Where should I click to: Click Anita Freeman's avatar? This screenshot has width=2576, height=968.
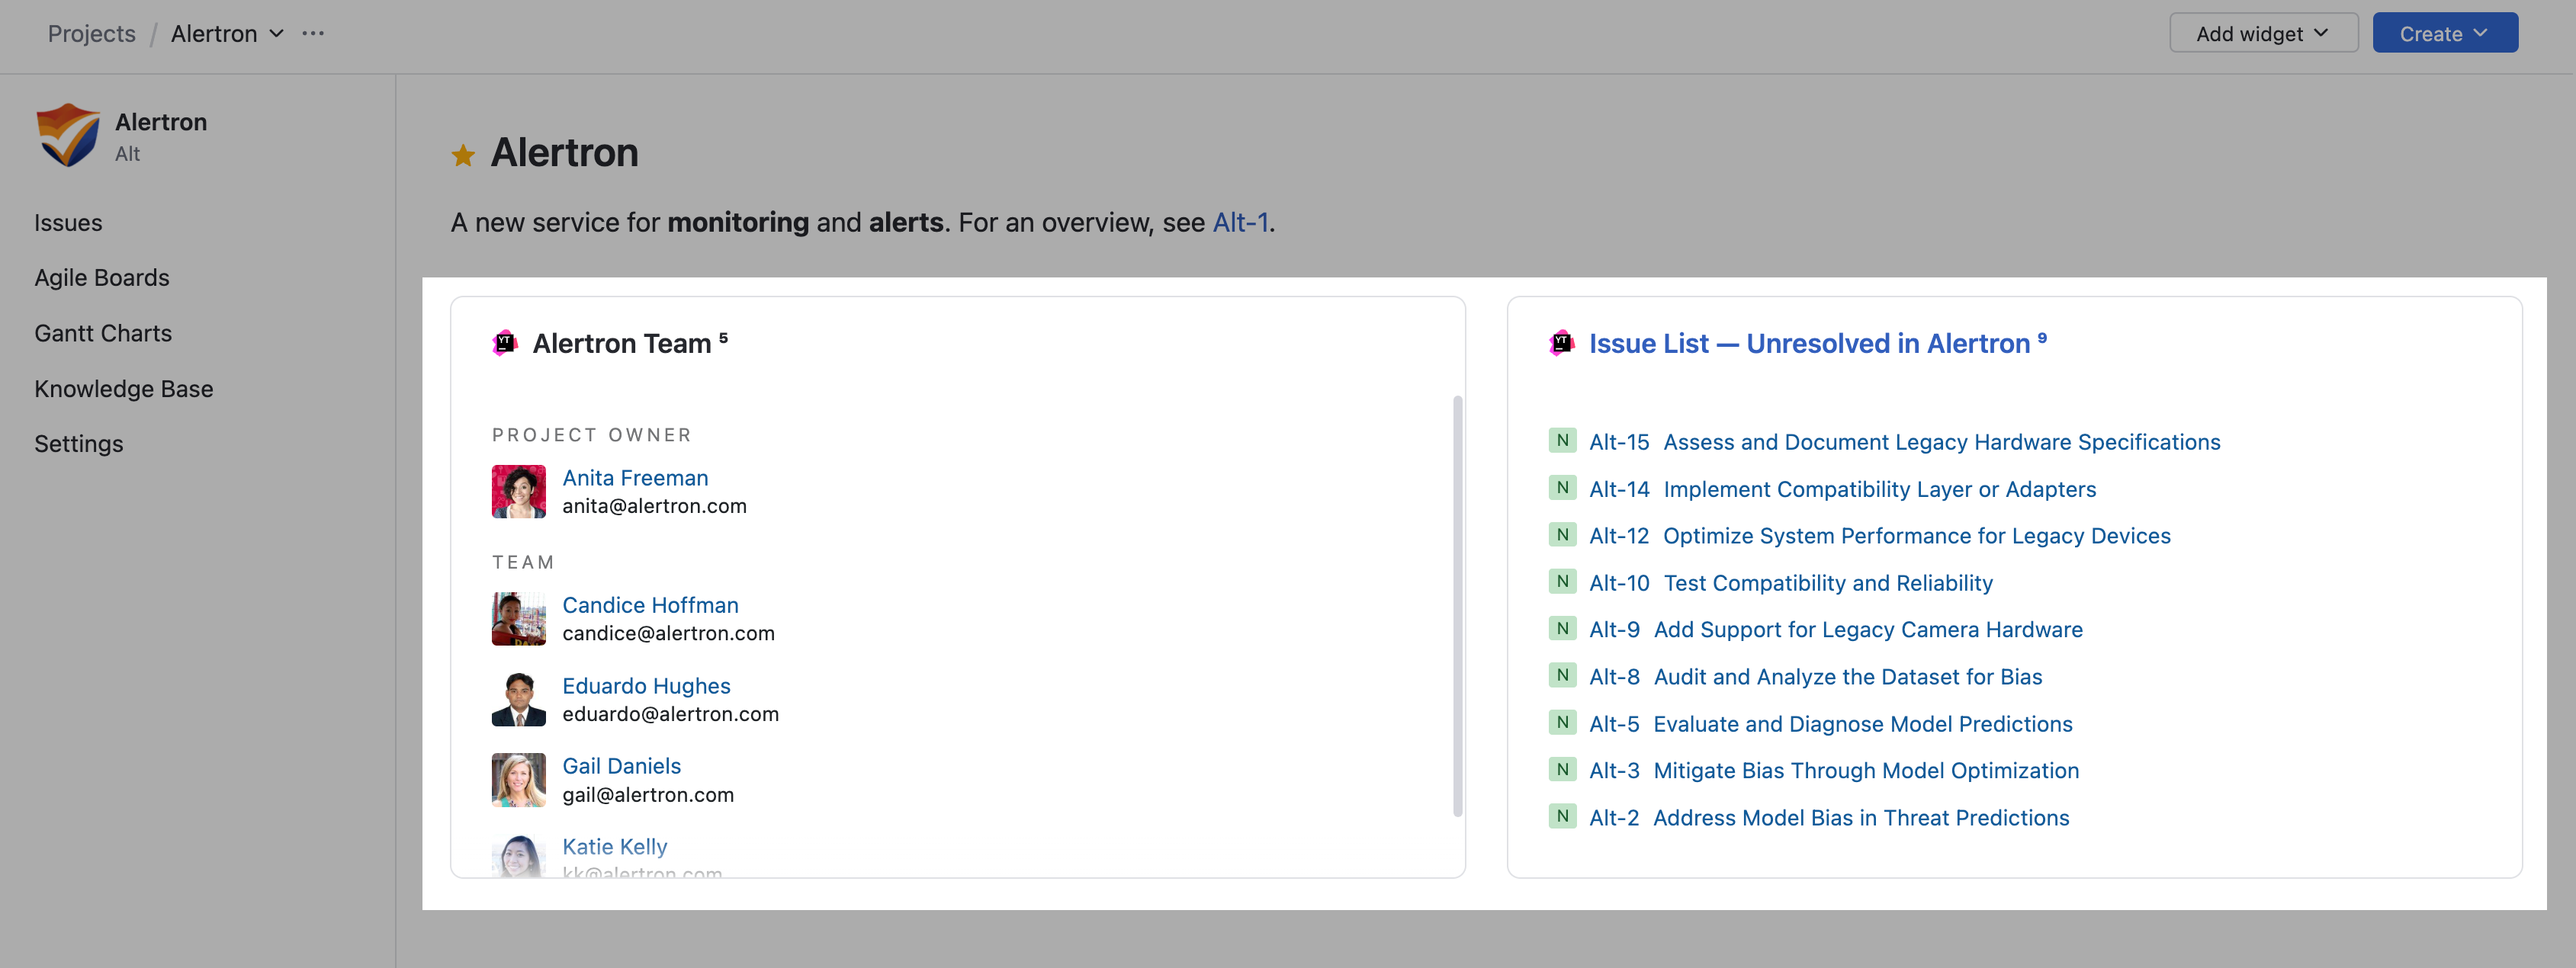click(x=519, y=491)
